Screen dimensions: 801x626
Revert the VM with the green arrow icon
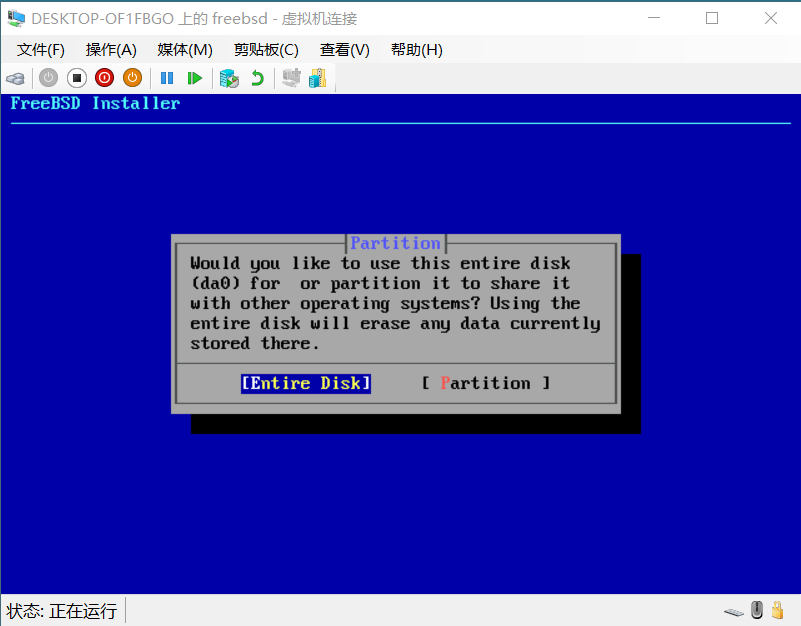[x=257, y=78]
